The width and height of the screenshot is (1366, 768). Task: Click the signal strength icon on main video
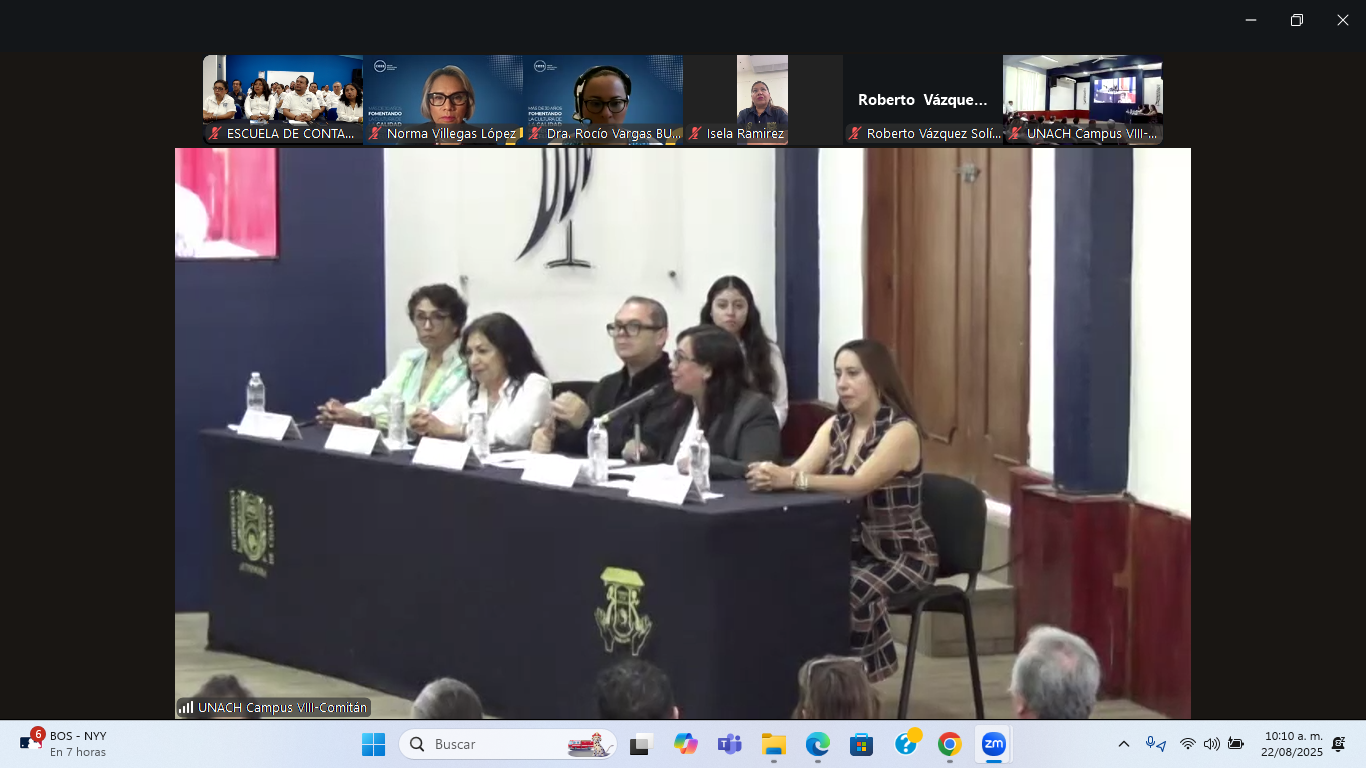tap(186, 708)
